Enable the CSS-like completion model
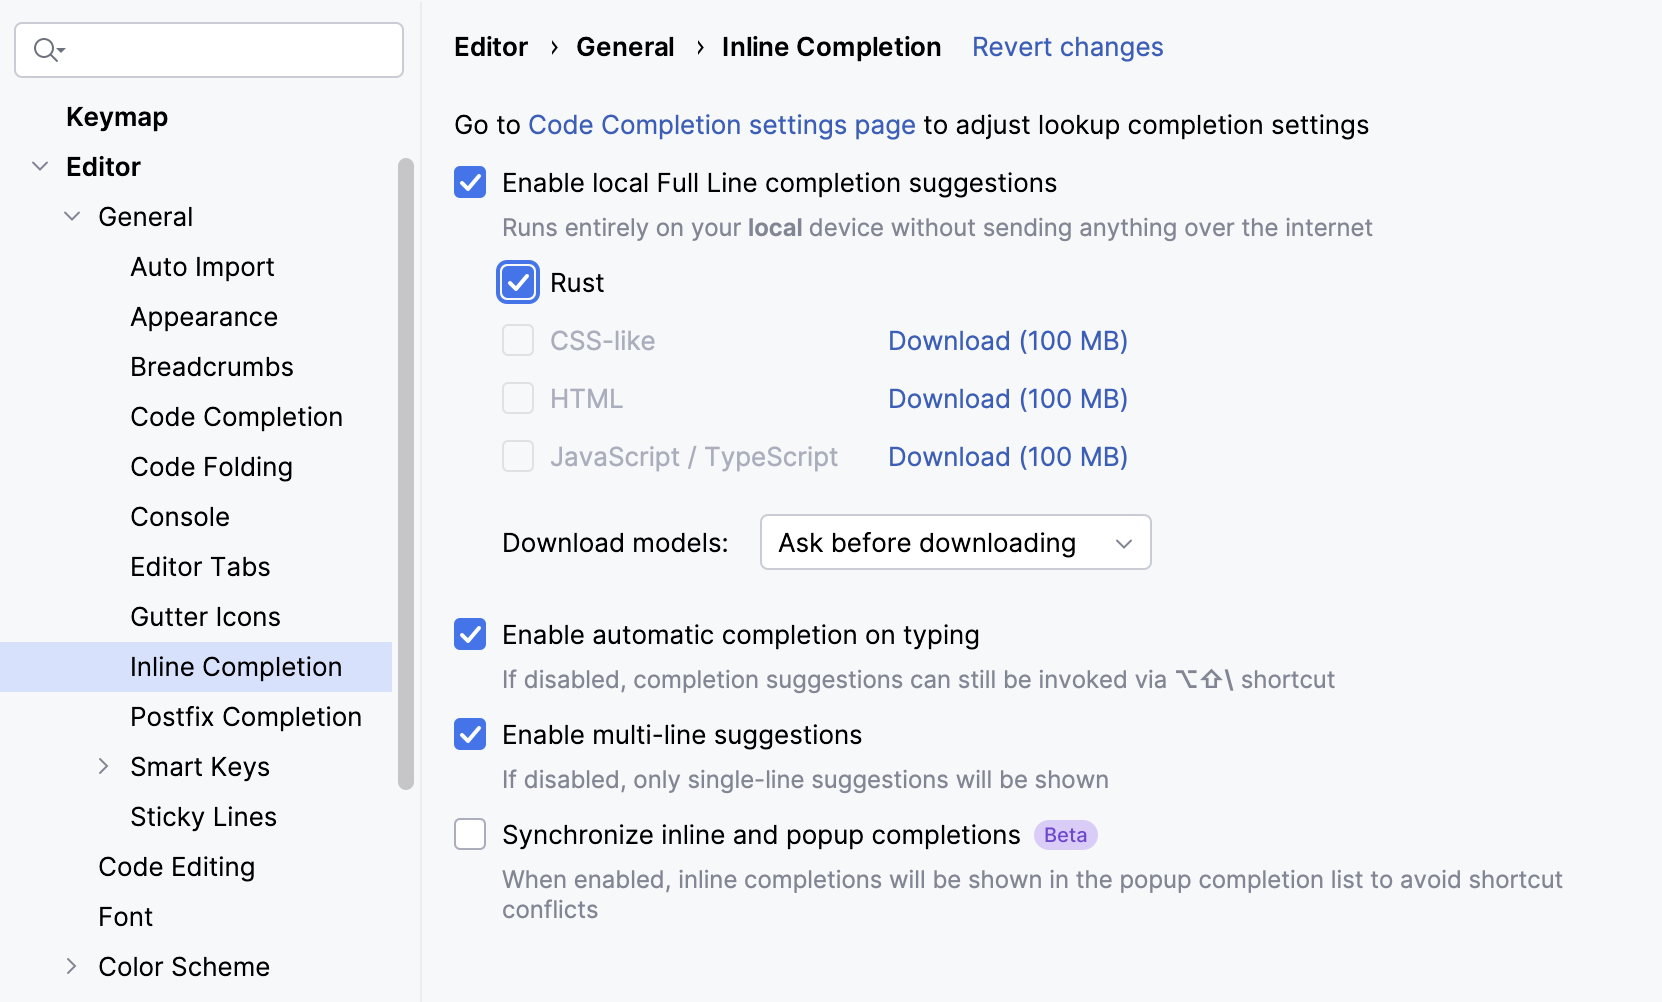The height and width of the screenshot is (1002, 1662). [518, 340]
